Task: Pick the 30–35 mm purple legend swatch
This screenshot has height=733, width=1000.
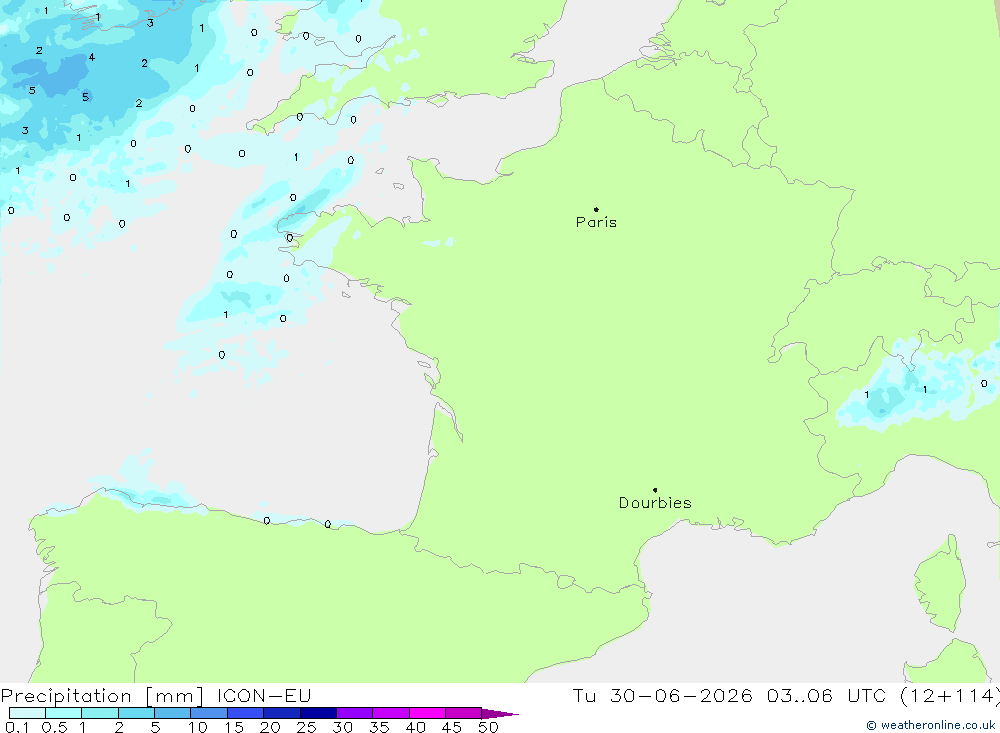Action: click(x=355, y=713)
